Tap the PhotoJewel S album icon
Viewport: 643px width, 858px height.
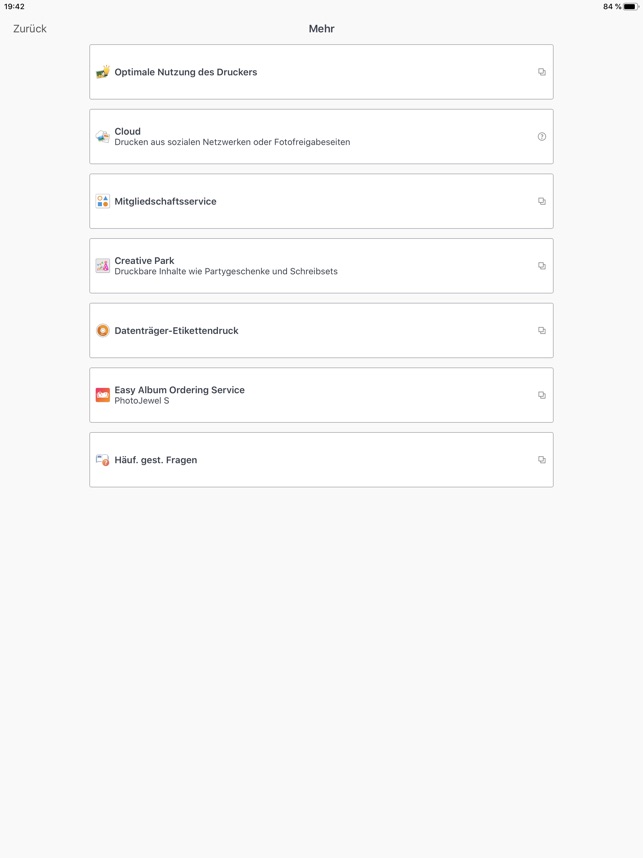point(103,395)
